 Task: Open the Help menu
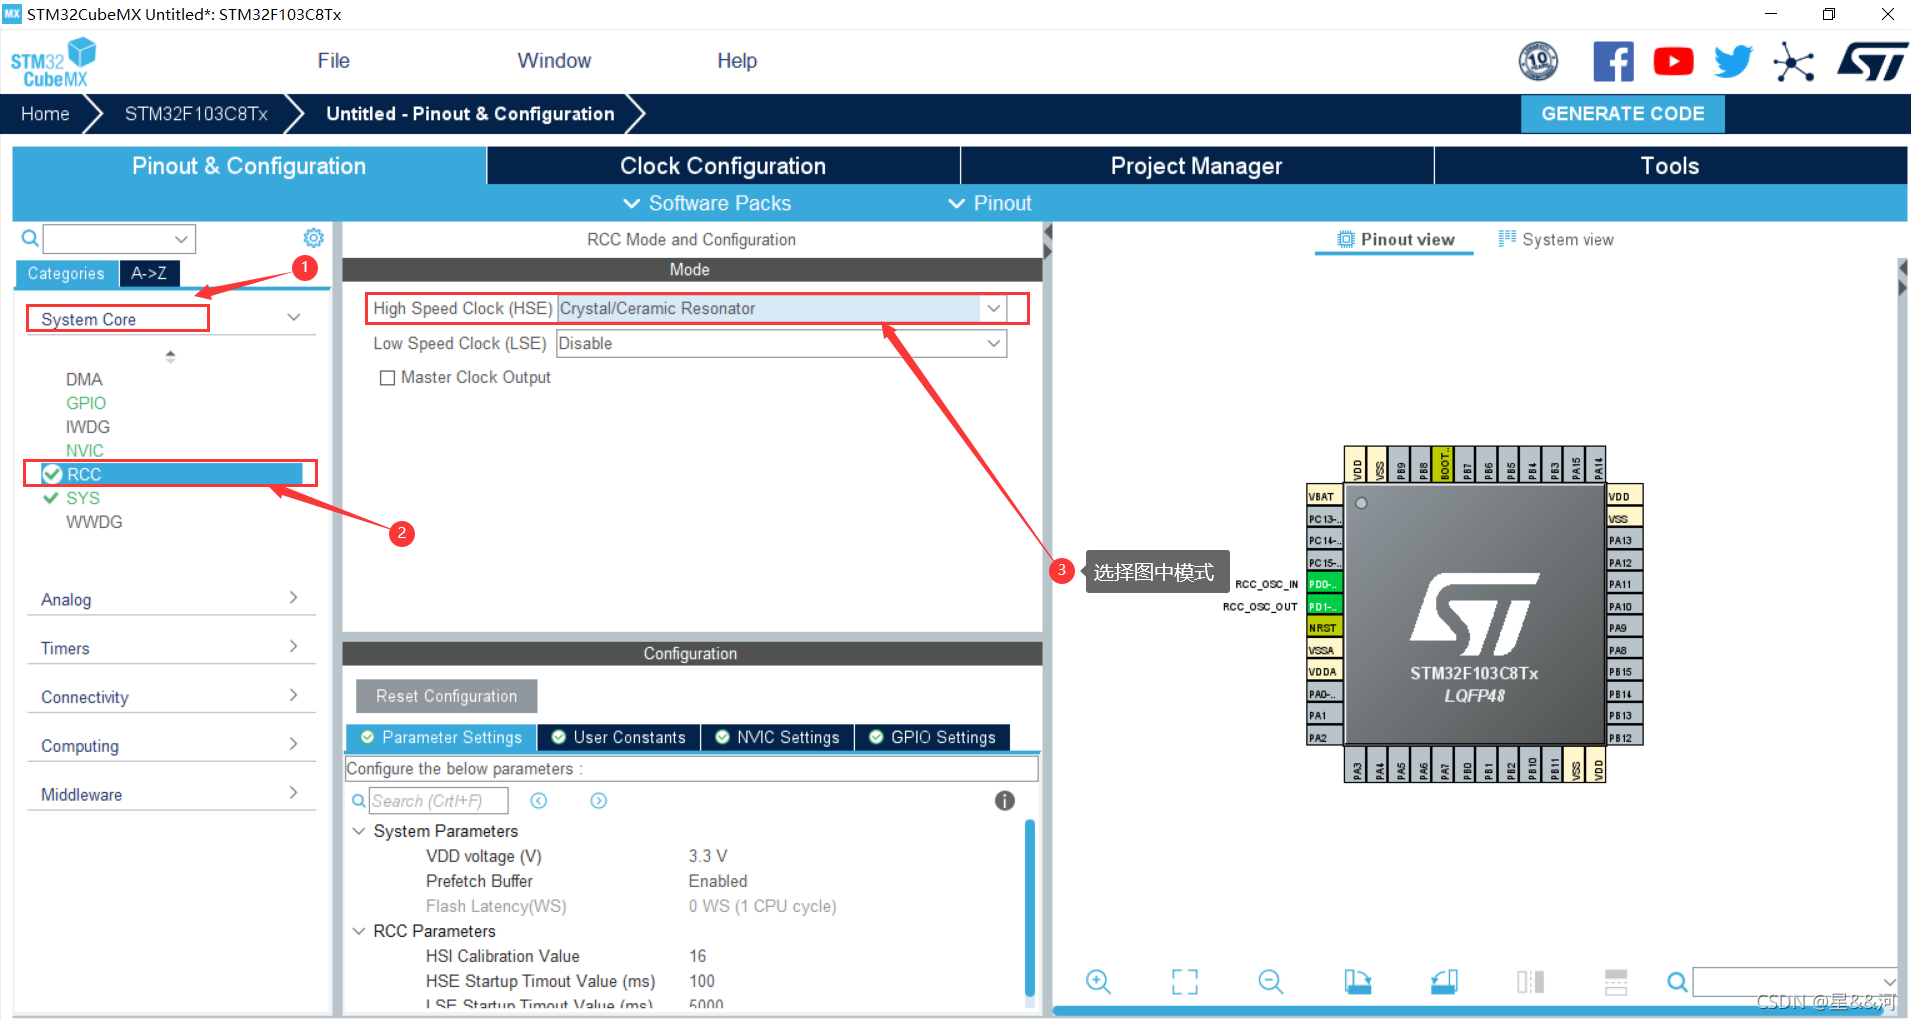[736, 60]
